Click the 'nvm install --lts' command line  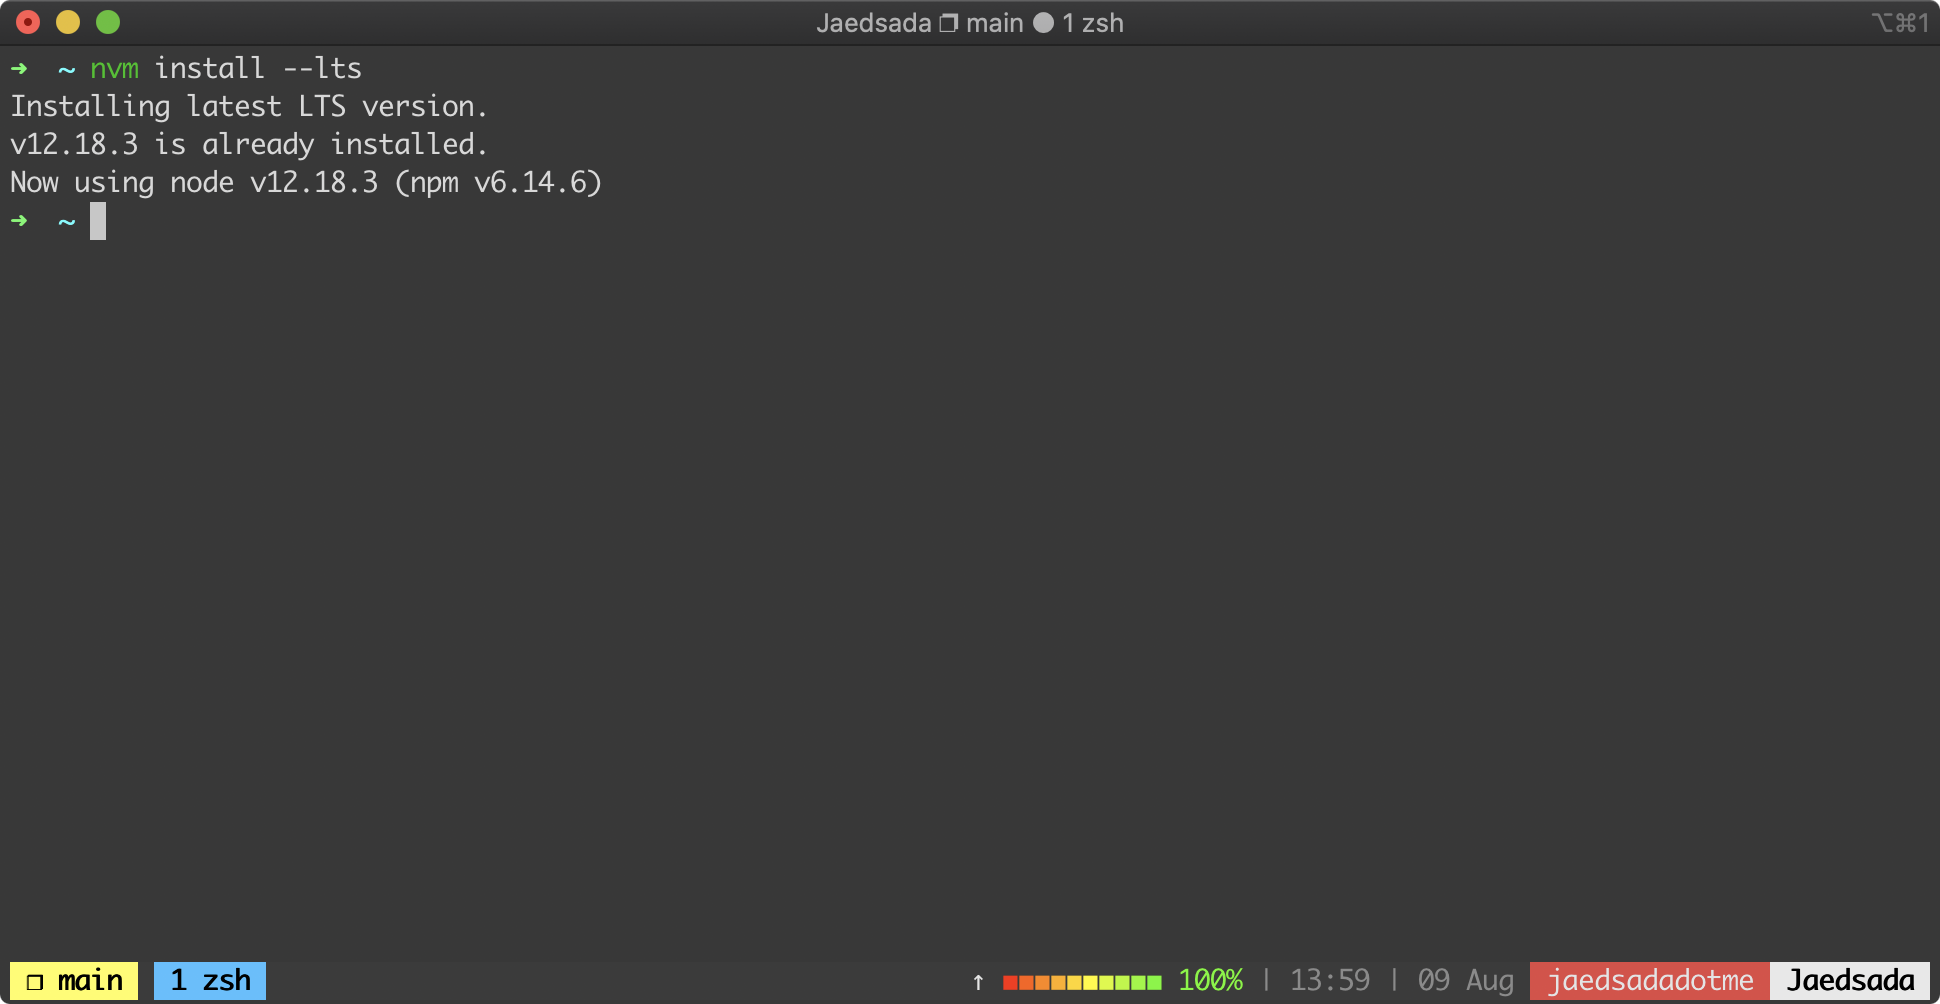(226, 68)
